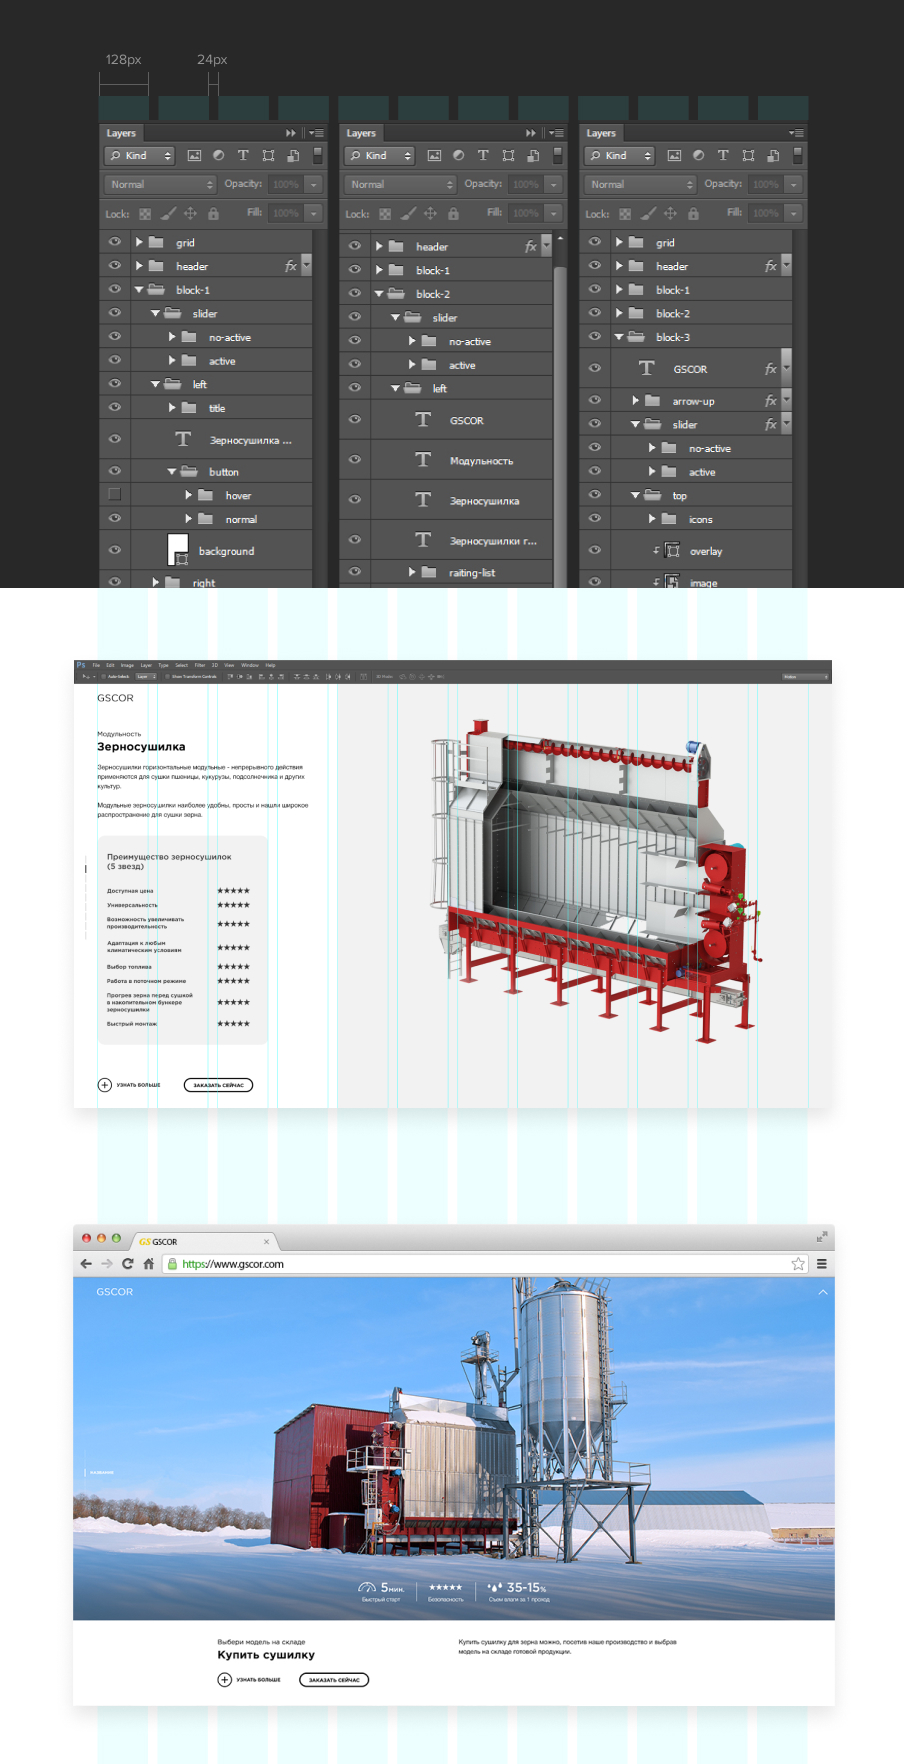Click the Ps logo in Photoshop window
Image resolution: width=904 pixels, height=1764 pixels.
click(81, 665)
